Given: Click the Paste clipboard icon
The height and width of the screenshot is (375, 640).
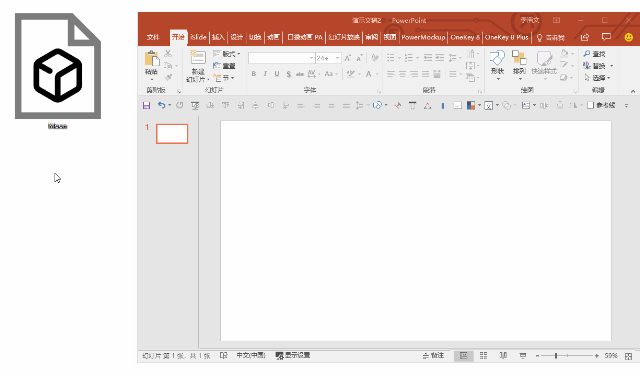Looking at the screenshot, I should point(151,59).
